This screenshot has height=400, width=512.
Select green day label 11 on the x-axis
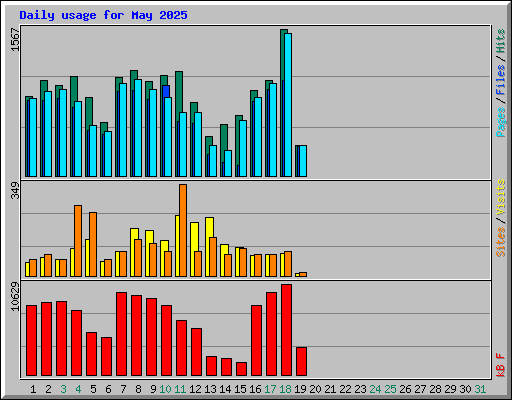pos(180,389)
